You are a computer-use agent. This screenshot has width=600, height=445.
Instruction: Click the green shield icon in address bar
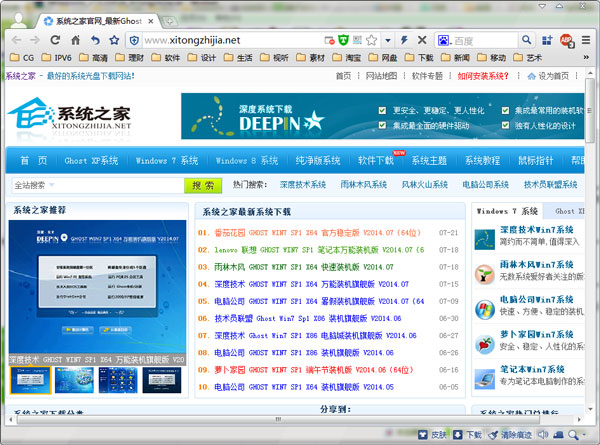pos(343,40)
